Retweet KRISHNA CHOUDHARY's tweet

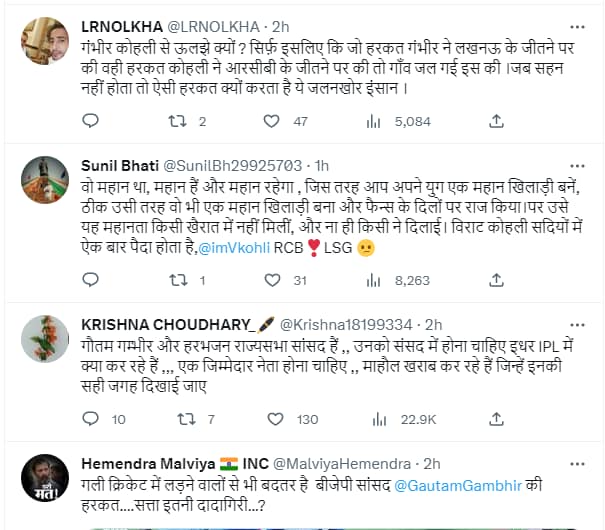tap(186, 419)
